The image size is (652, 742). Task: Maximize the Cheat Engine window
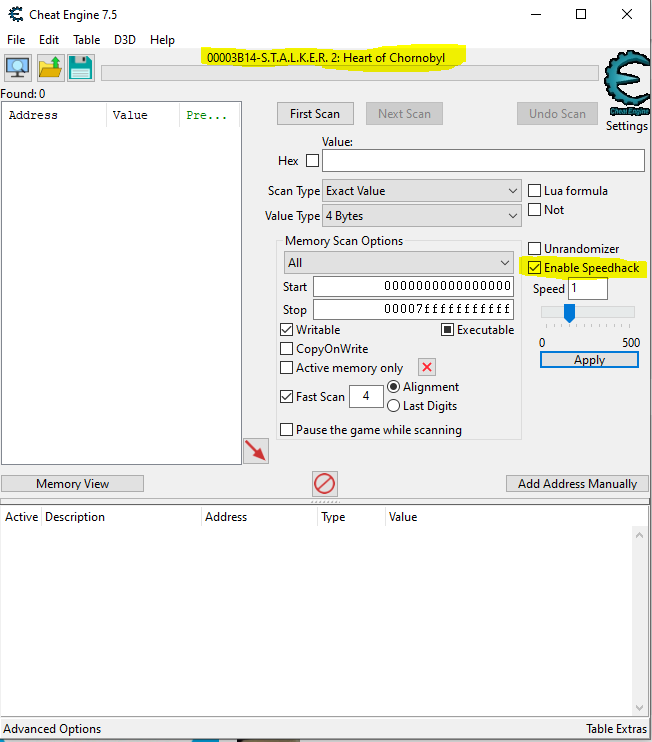coord(581,14)
